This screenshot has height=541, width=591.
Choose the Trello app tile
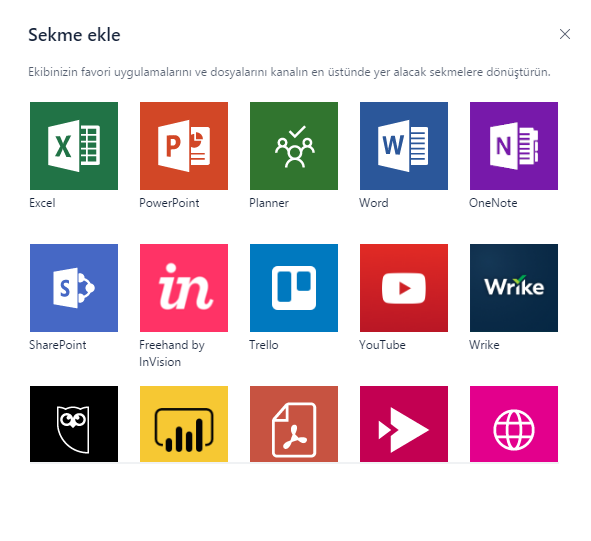pyautogui.click(x=294, y=288)
